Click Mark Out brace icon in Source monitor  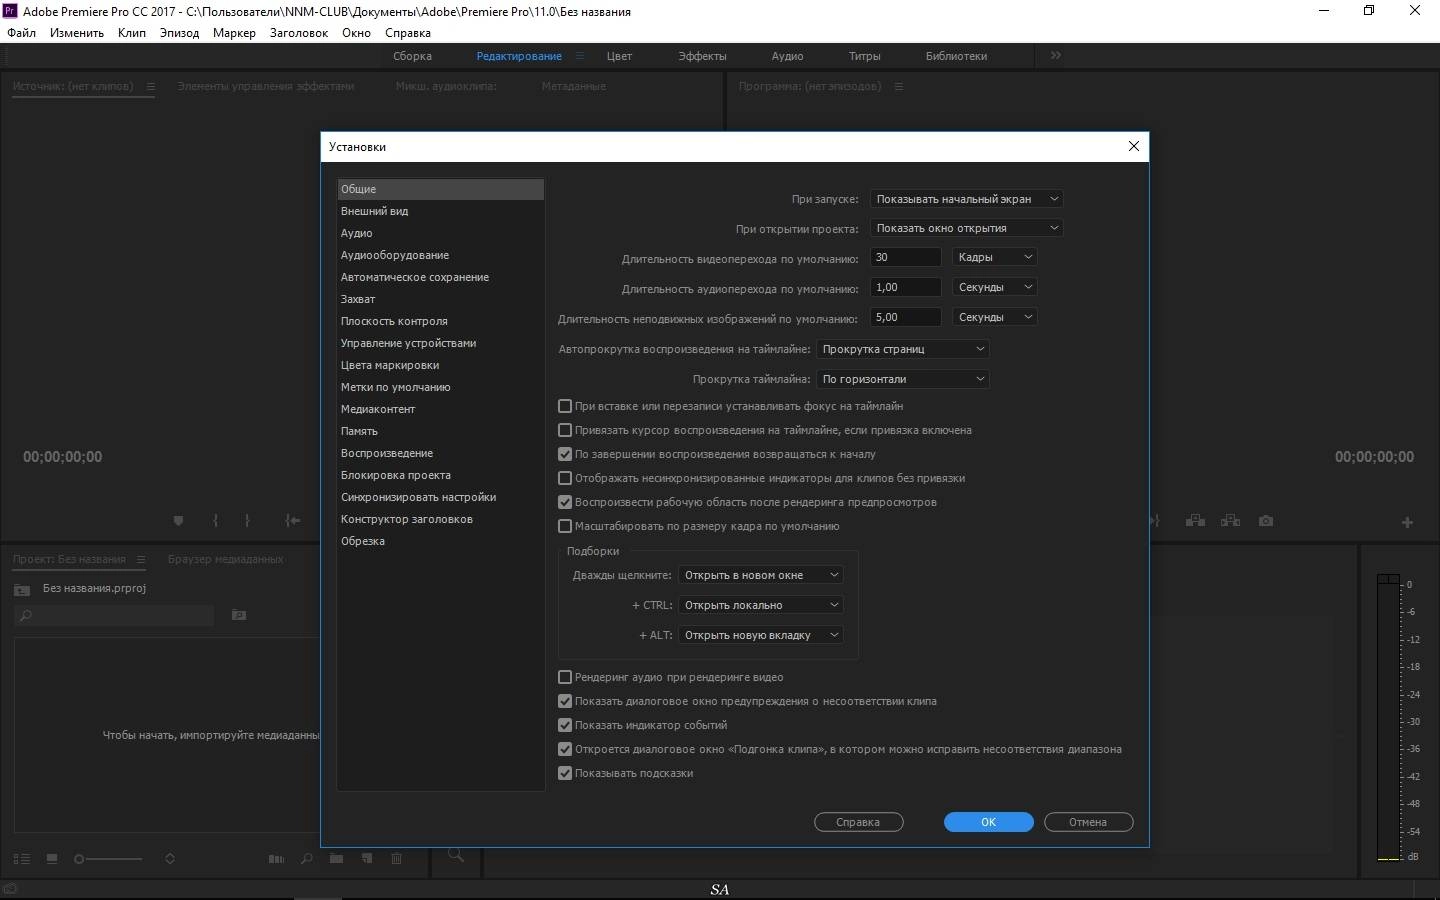coord(247,521)
